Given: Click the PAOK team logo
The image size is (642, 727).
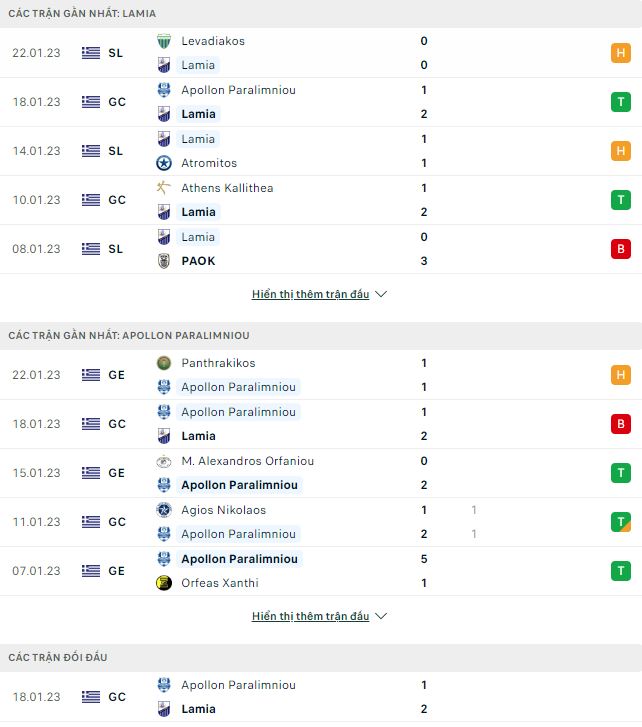Looking at the screenshot, I should (x=164, y=261).
